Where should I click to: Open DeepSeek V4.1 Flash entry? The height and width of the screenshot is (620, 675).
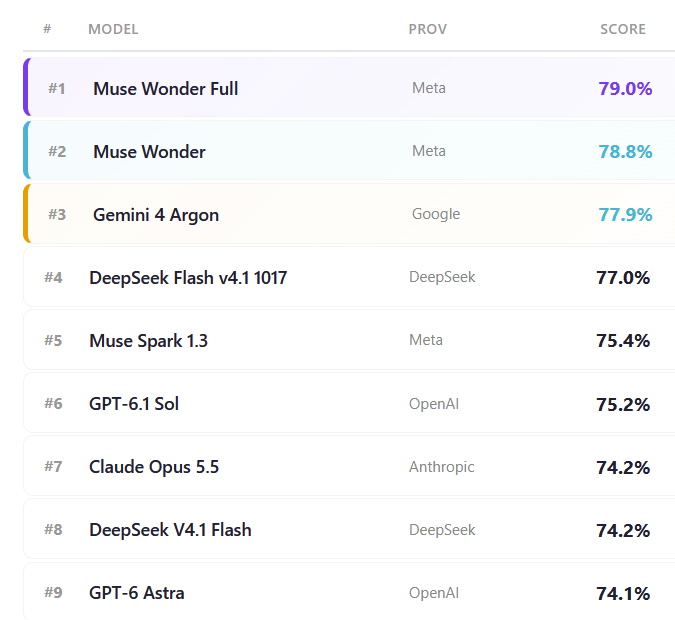pos(170,530)
